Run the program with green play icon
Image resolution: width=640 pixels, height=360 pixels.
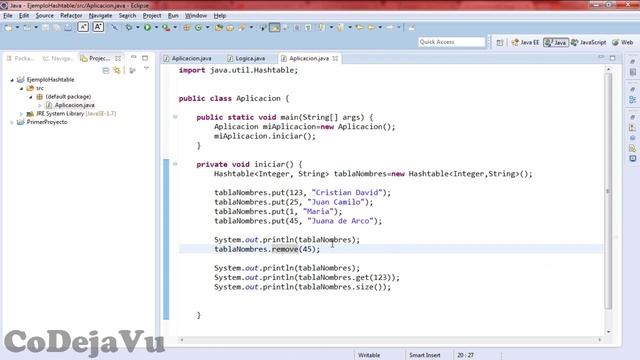pos(147,27)
